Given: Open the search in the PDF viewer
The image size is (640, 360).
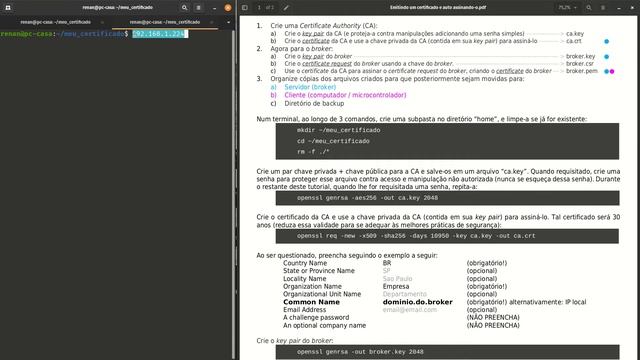Looking at the screenshot, I should [x=589, y=7].
